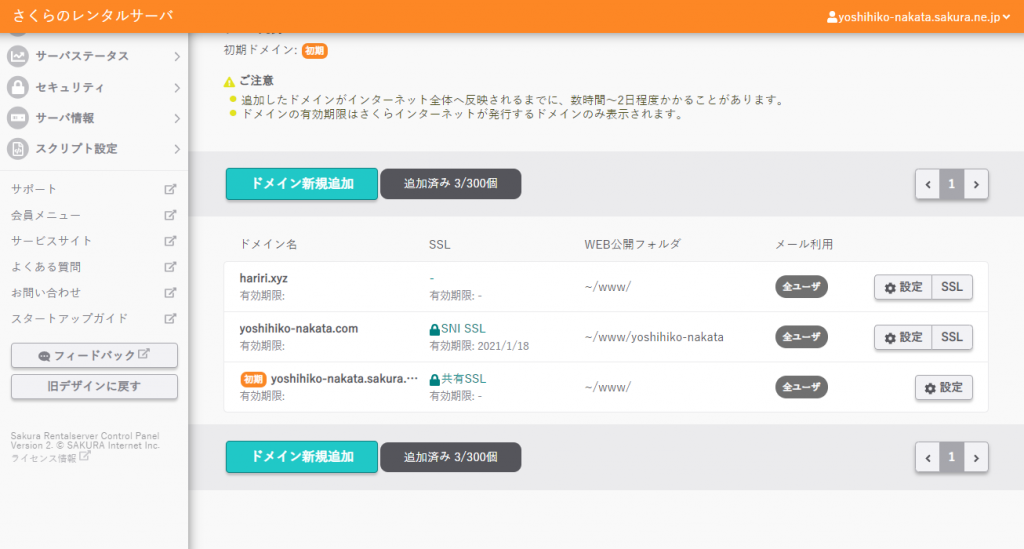The height and width of the screenshot is (549, 1024).
Task: Open 設定 for yoshihiko-nakata.sakura domain
Action: coord(944,387)
